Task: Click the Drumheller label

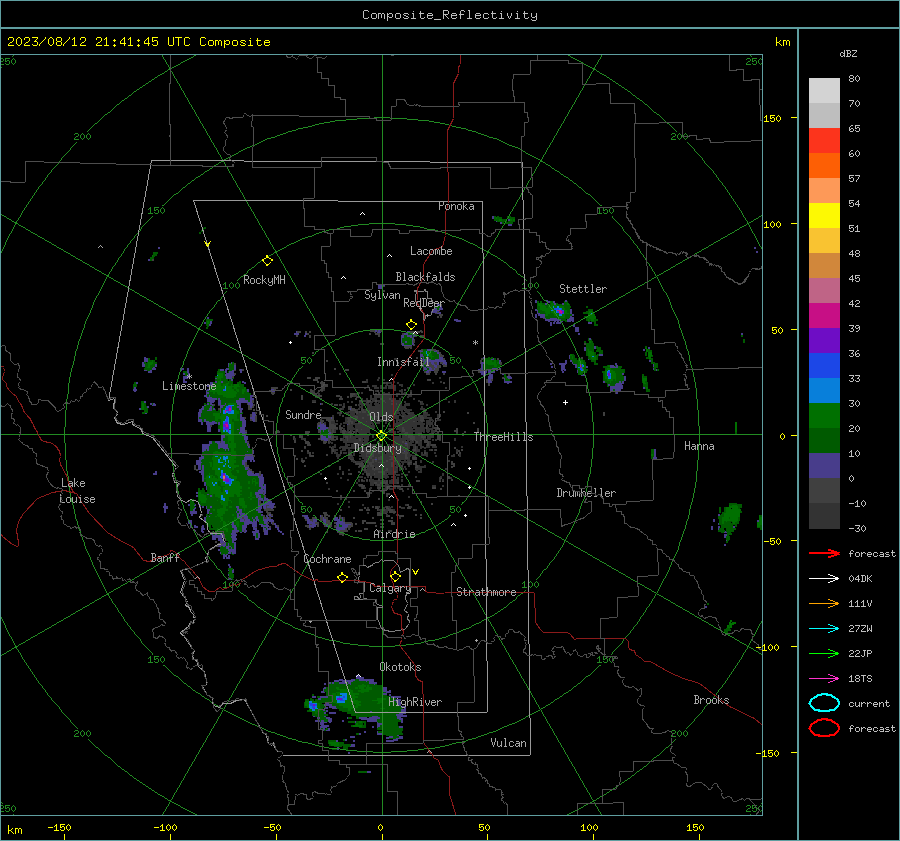Action: [x=586, y=493]
